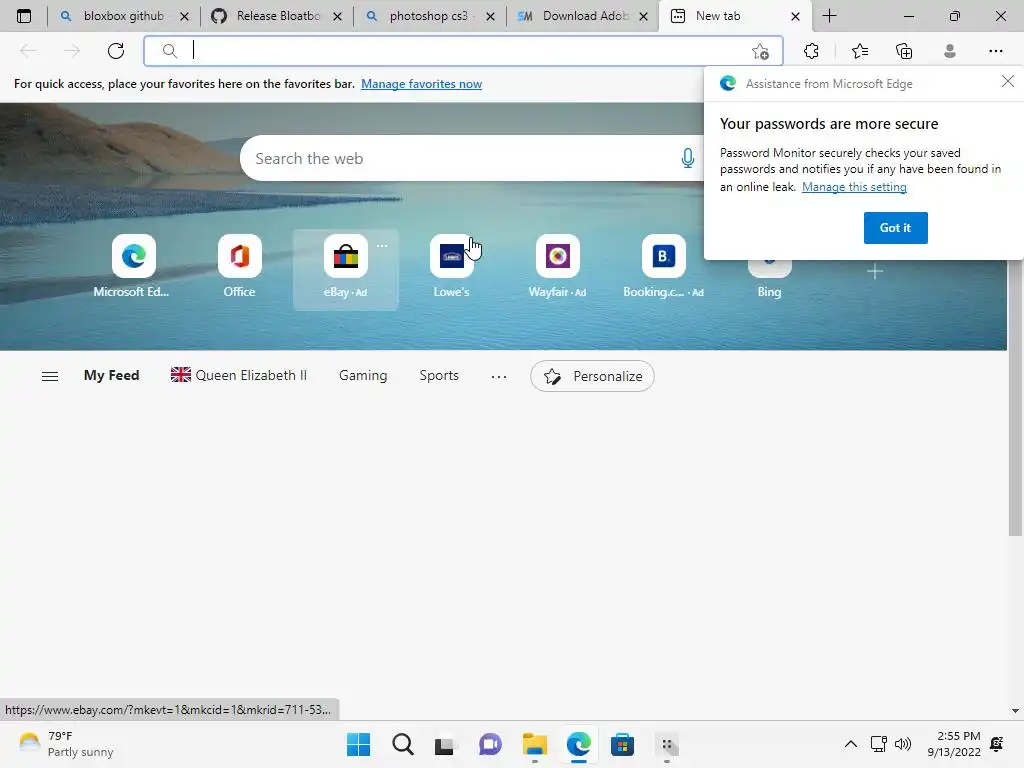Click the Edge icon in the taskbar
The image size is (1024, 768).
click(x=579, y=744)
